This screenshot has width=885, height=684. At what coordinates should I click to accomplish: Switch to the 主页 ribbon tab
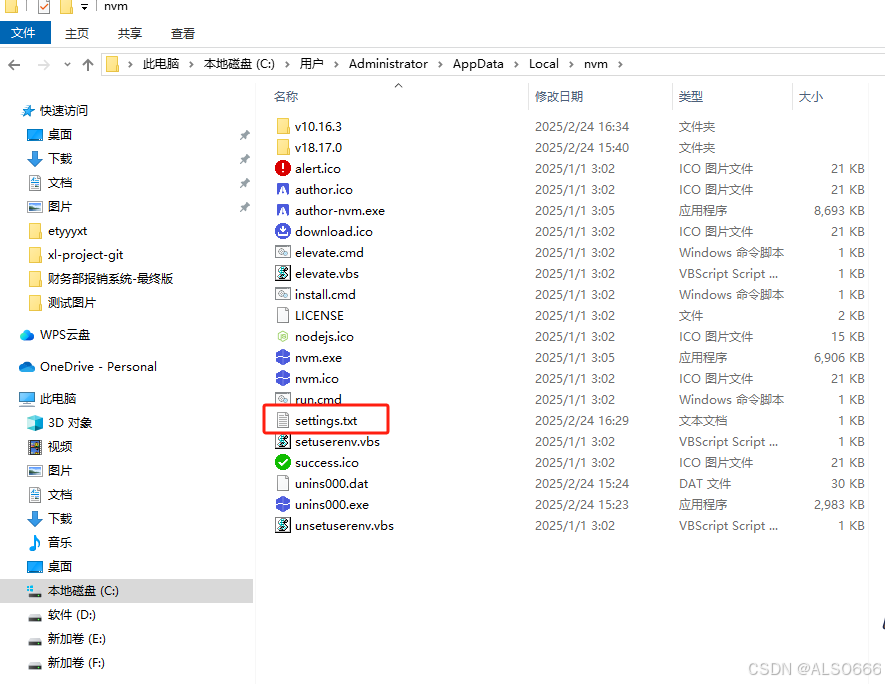click(x=77, y=33)
